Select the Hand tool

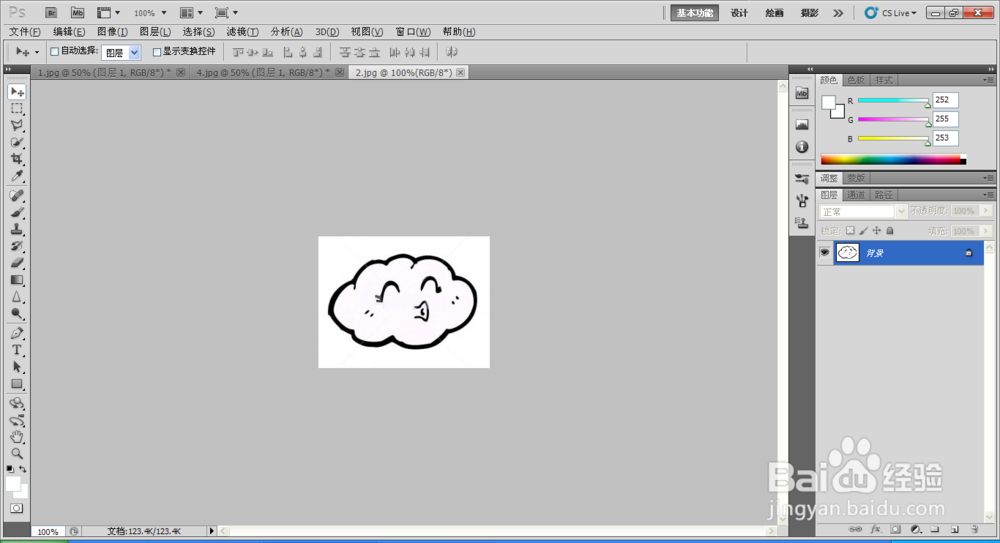click(17, 437)
